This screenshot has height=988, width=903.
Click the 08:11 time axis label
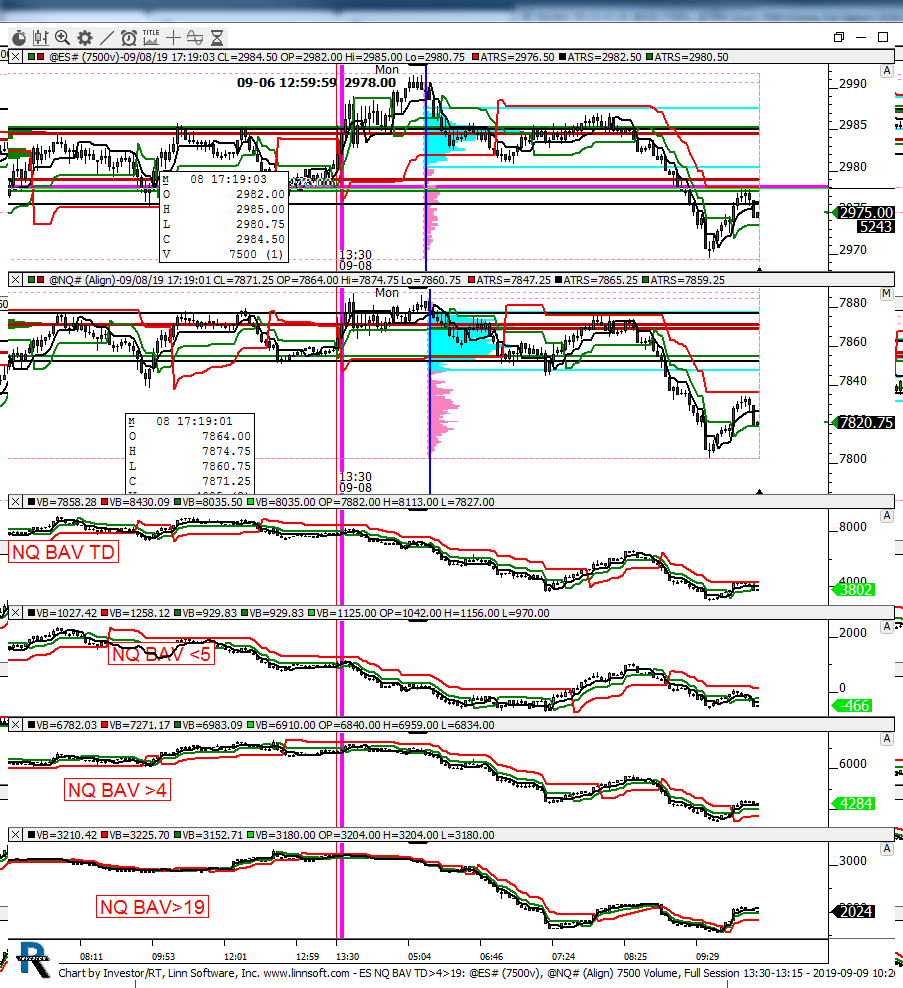(91, 956)
